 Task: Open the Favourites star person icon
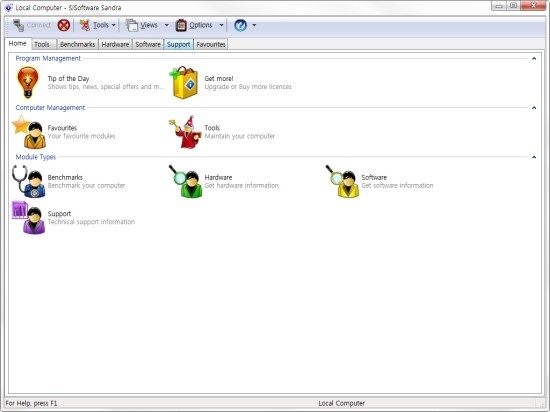[29, 132]
